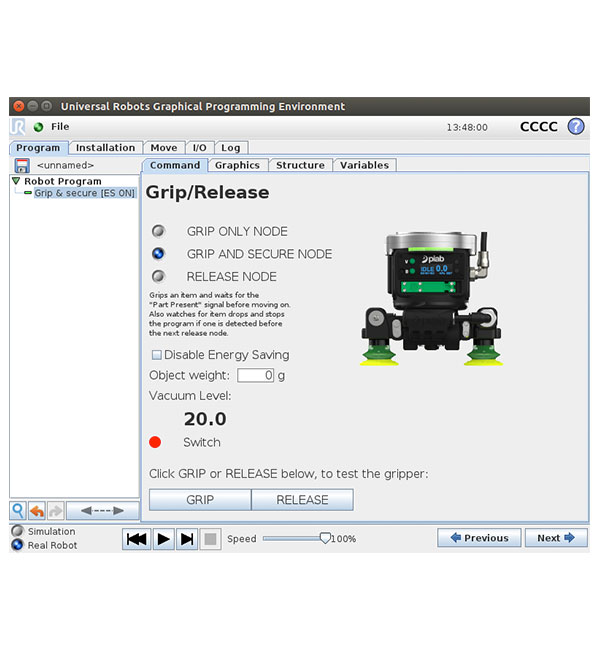Select GRIP ONLY NODE radio button
This screenshot has height=650, width=600.
[x=158, y=231]
